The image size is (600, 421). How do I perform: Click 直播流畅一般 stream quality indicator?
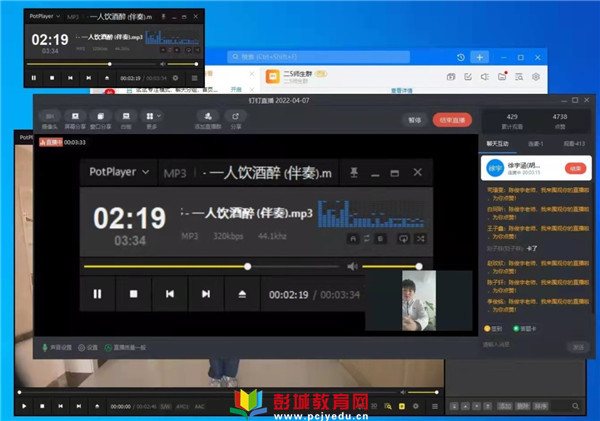(x=125, y=348)
